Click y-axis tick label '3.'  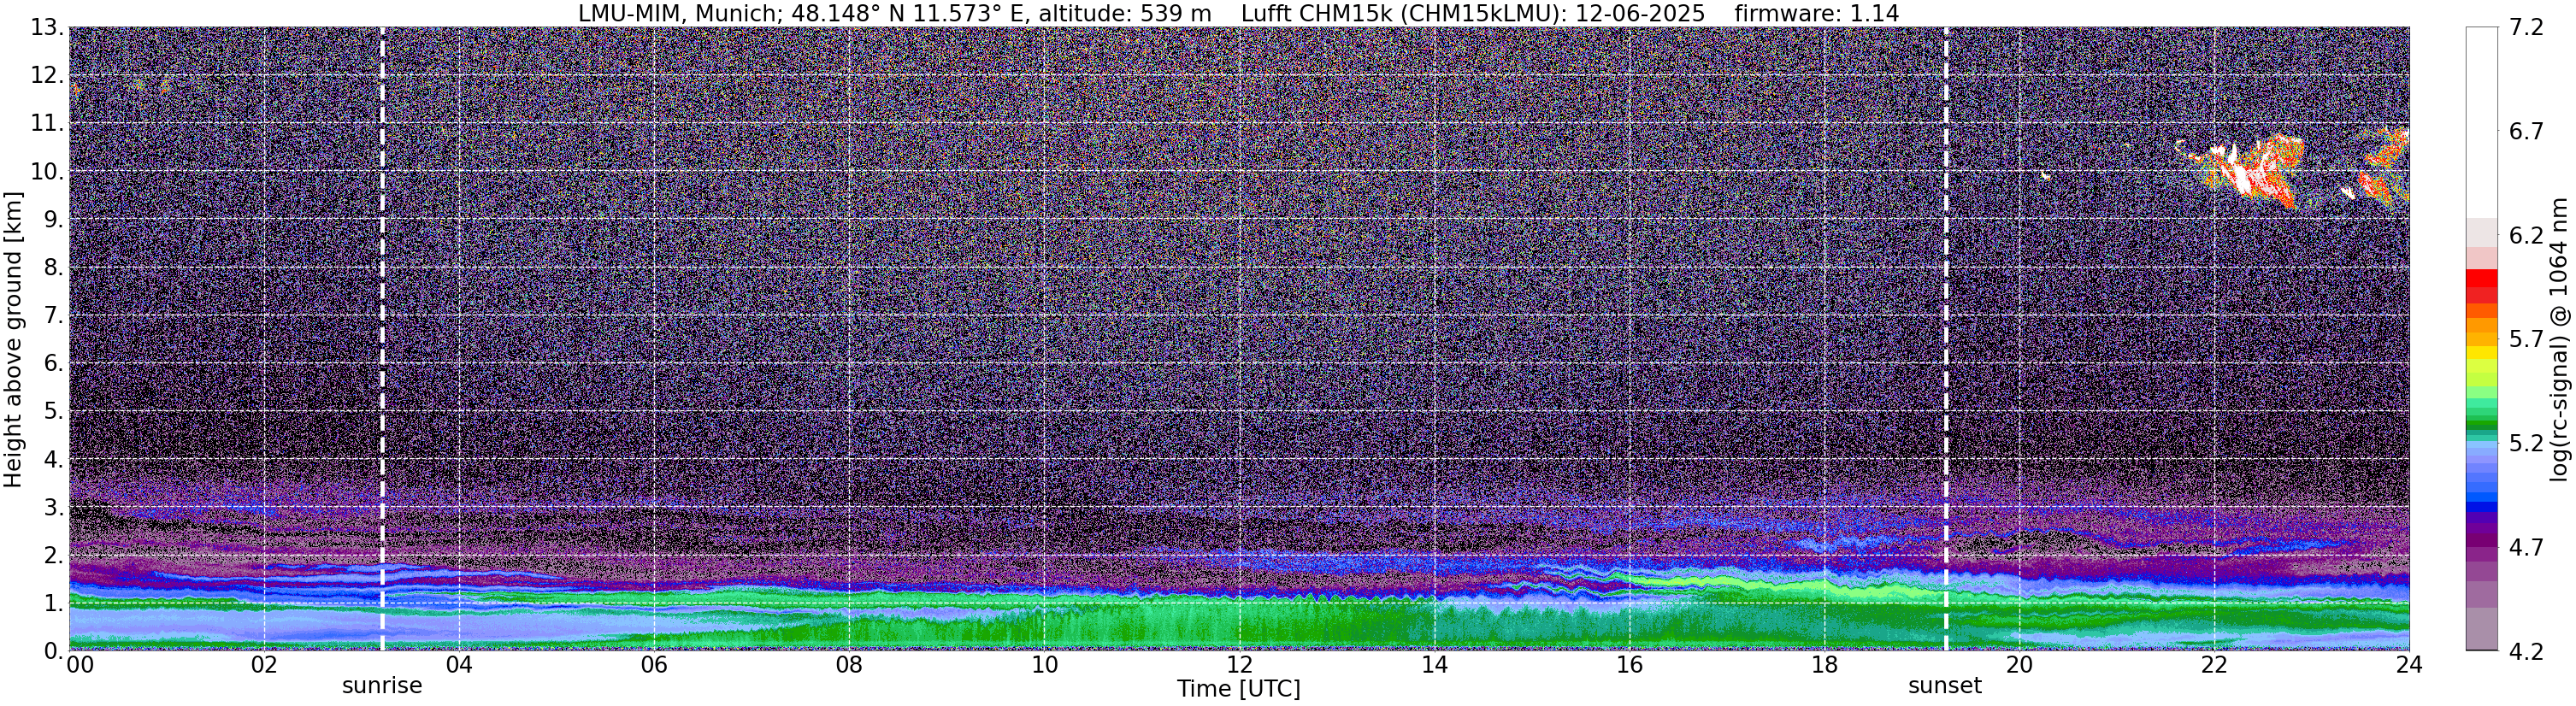[54, 508]
